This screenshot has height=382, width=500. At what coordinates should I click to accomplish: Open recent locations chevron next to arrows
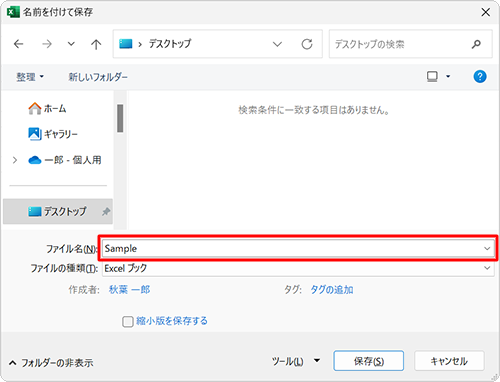click(71, 44)
